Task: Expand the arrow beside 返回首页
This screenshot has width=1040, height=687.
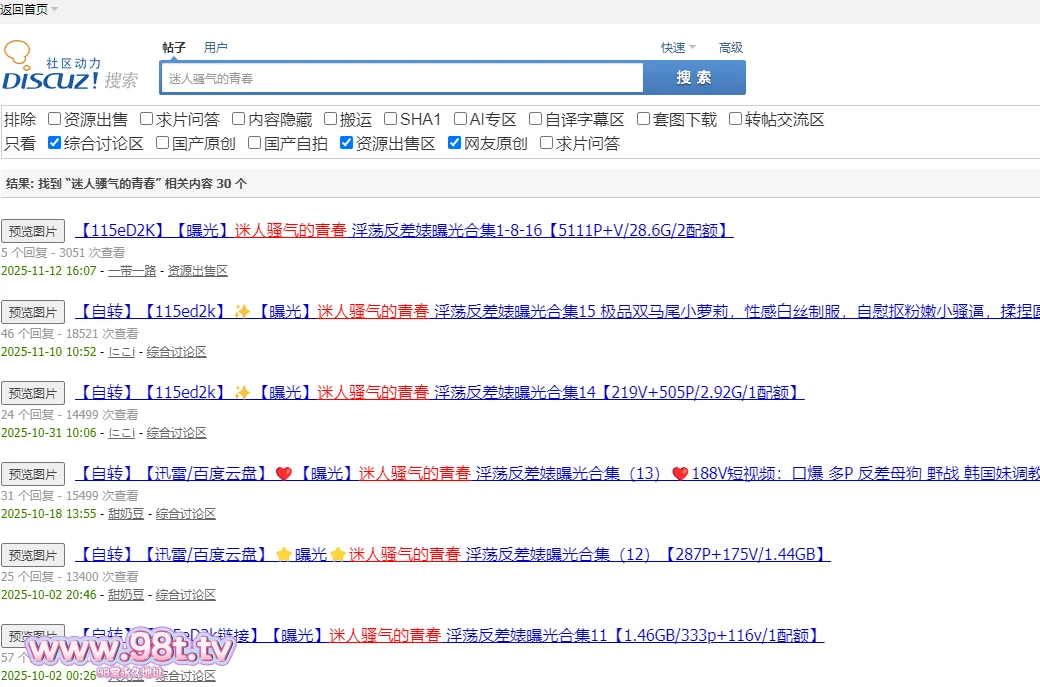Action: (55, 9)
